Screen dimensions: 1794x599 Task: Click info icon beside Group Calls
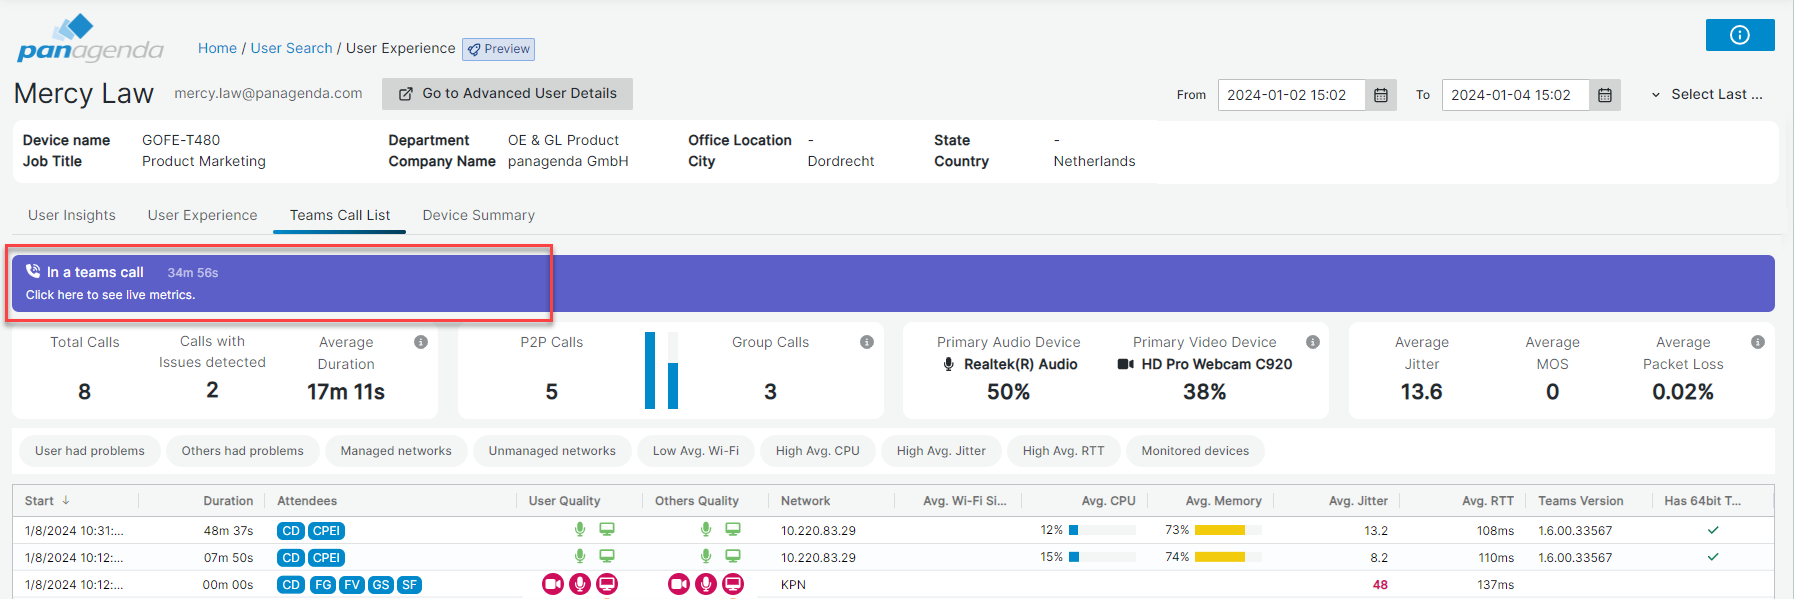(867, 342)
